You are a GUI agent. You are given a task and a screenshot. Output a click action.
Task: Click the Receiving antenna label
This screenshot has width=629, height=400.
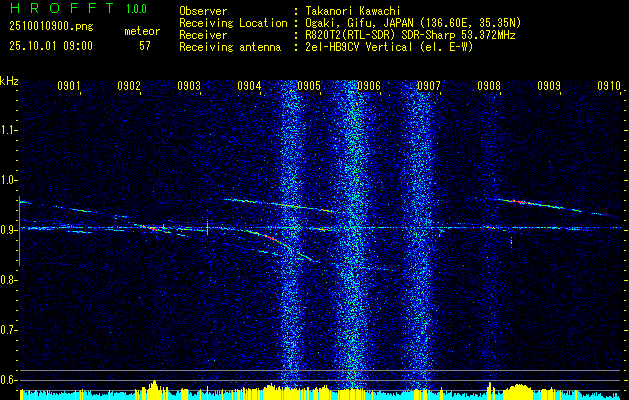[x=230, y=47]
